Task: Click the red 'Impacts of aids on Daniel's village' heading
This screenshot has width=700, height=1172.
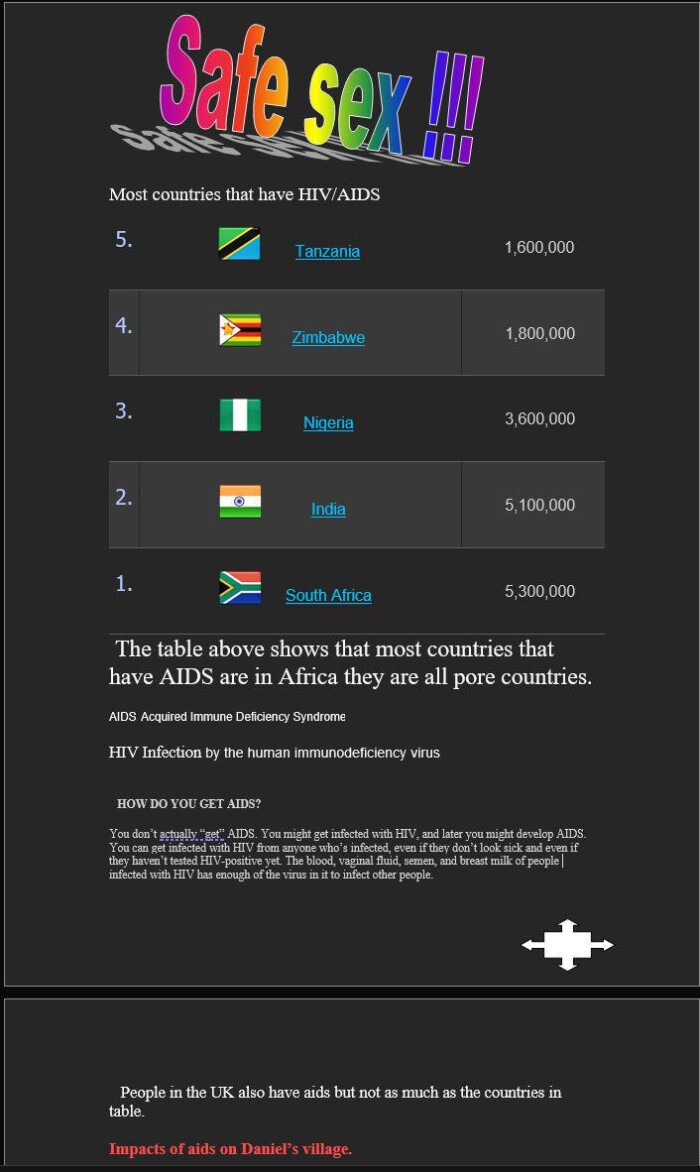Action: [x=230, y=1149]
